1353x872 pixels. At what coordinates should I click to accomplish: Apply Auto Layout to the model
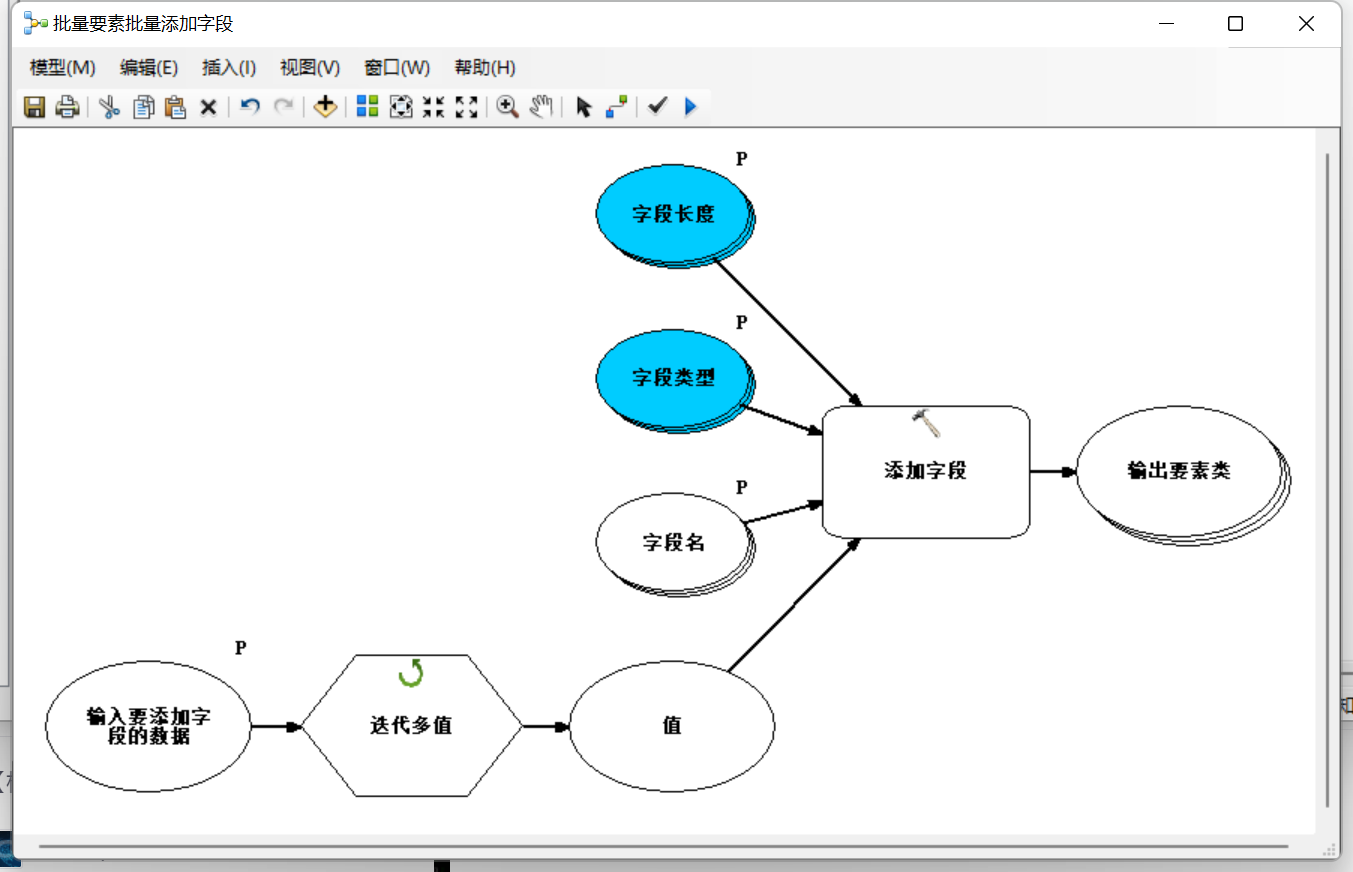pos(368,107)
